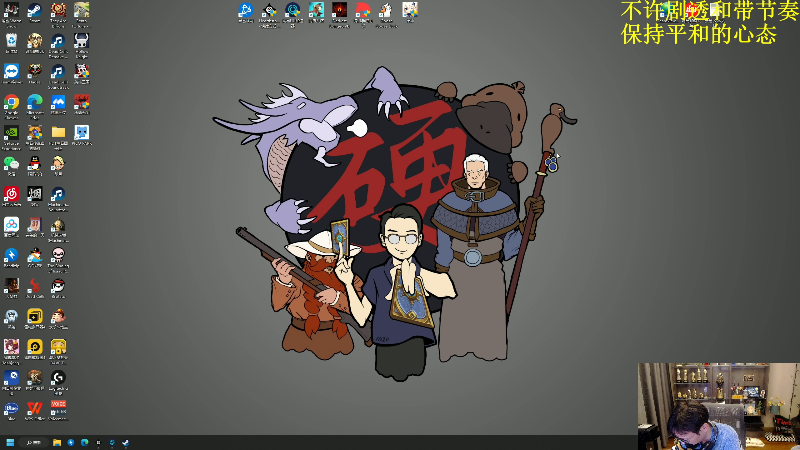Open the Dead Cells desktop shortcut
Viewport: 800px width, 450px height.
coord(35,286)
